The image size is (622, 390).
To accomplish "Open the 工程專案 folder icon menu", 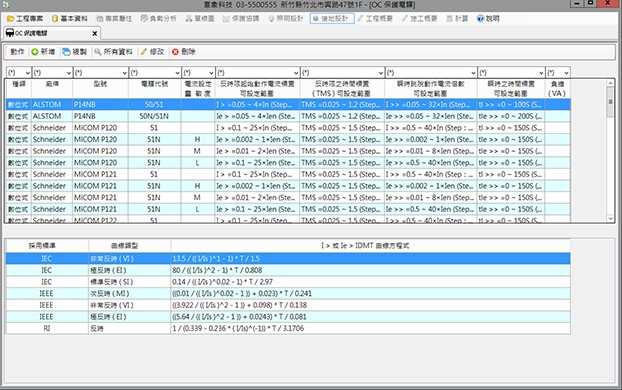I will point(25,19).
